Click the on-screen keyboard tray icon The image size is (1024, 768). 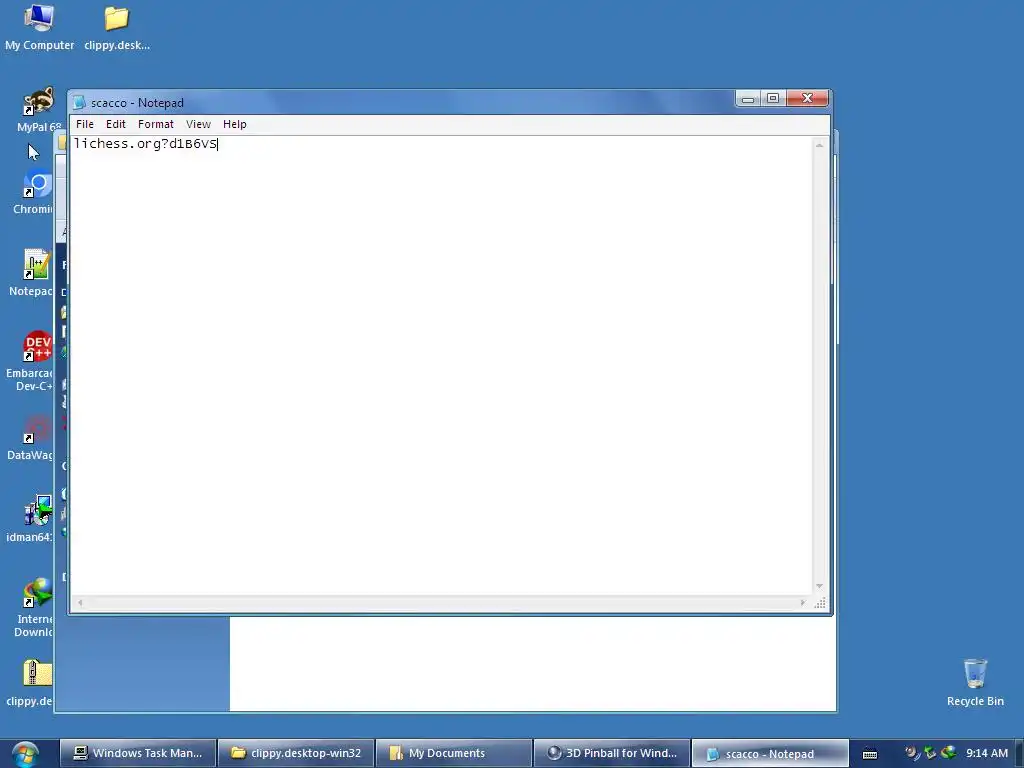click(x=870, y=754)
